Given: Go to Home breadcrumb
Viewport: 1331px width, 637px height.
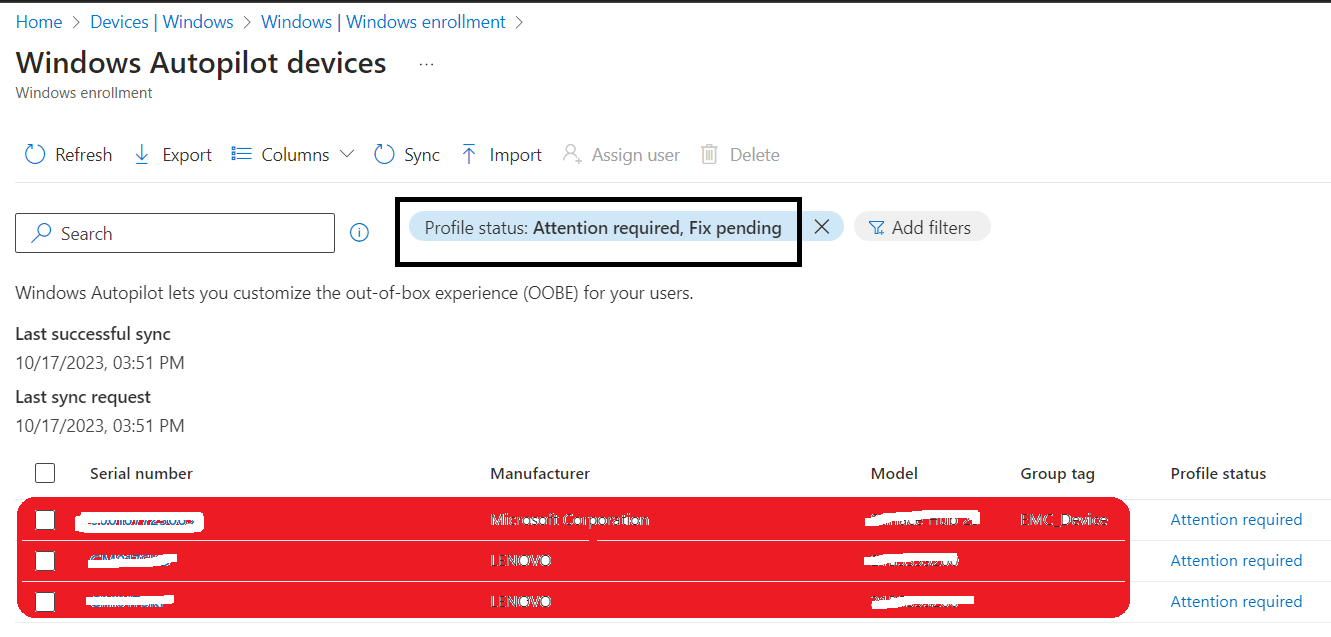Looking at the screenshot, I should 39,21.
